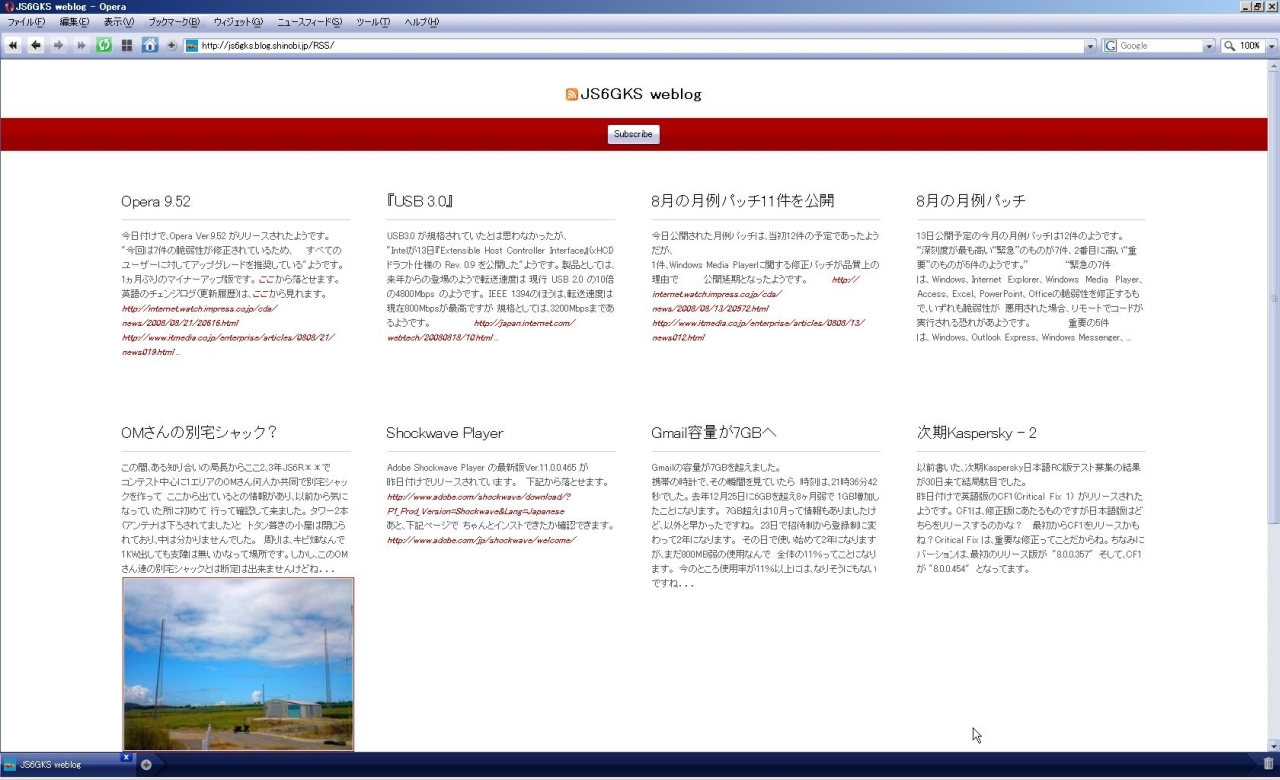
Task: Go back with the Back arrow
Action: (x=35, y=46)
